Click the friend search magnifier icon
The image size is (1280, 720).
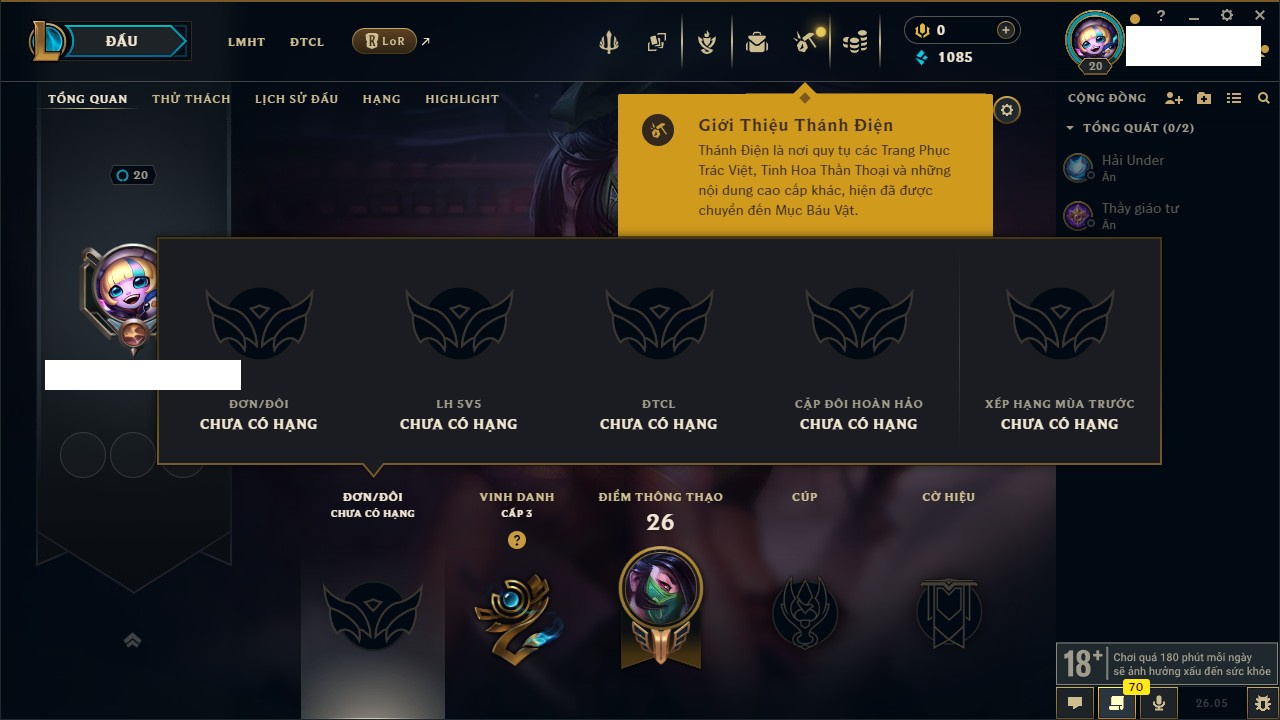tap(1264, 98)
